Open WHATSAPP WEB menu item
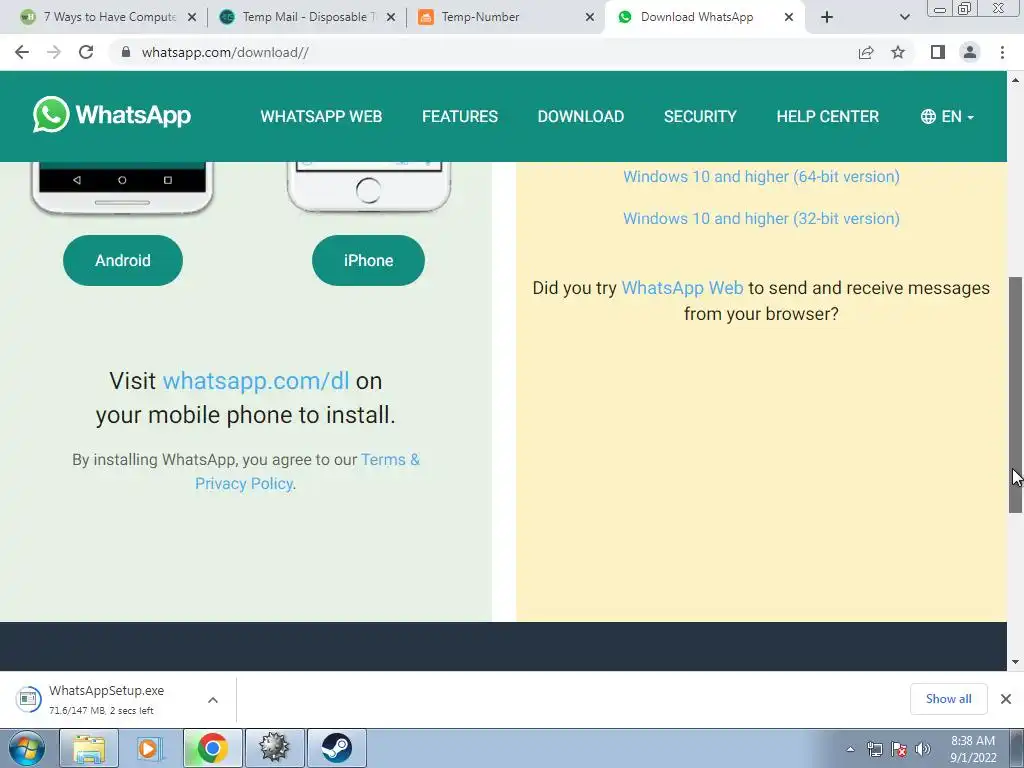The image size is (1024, 768). (x=321, y=116)
